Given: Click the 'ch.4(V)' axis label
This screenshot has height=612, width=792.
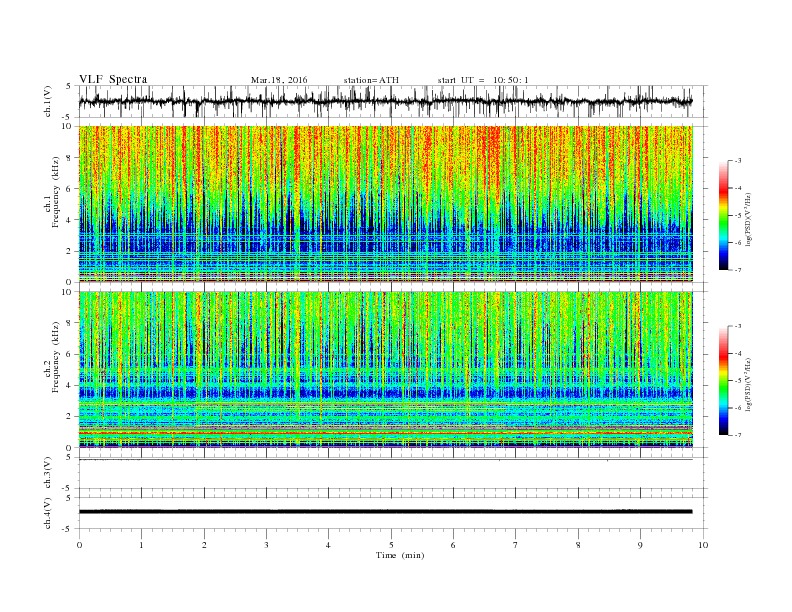Looking at the screenshot, I should 48,513.
